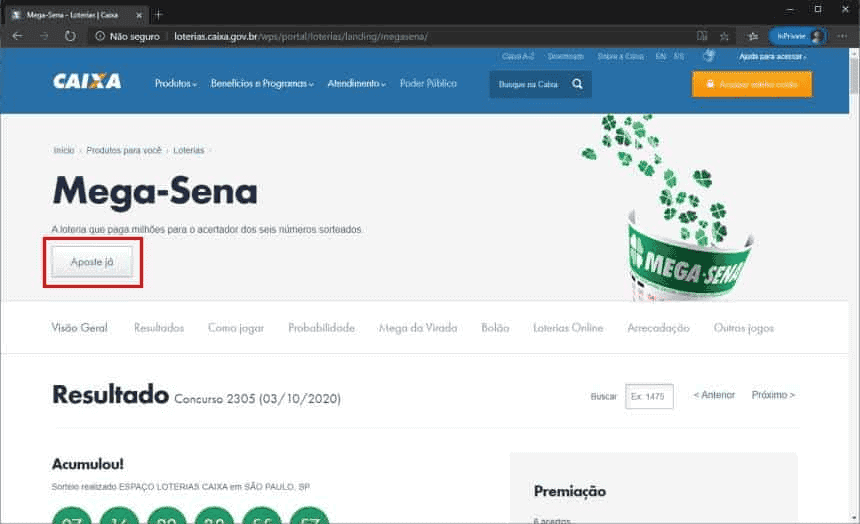Open the InPrivate profile badge
The width and height of the screenshot is (860, 524).
[x=799, y=36]
